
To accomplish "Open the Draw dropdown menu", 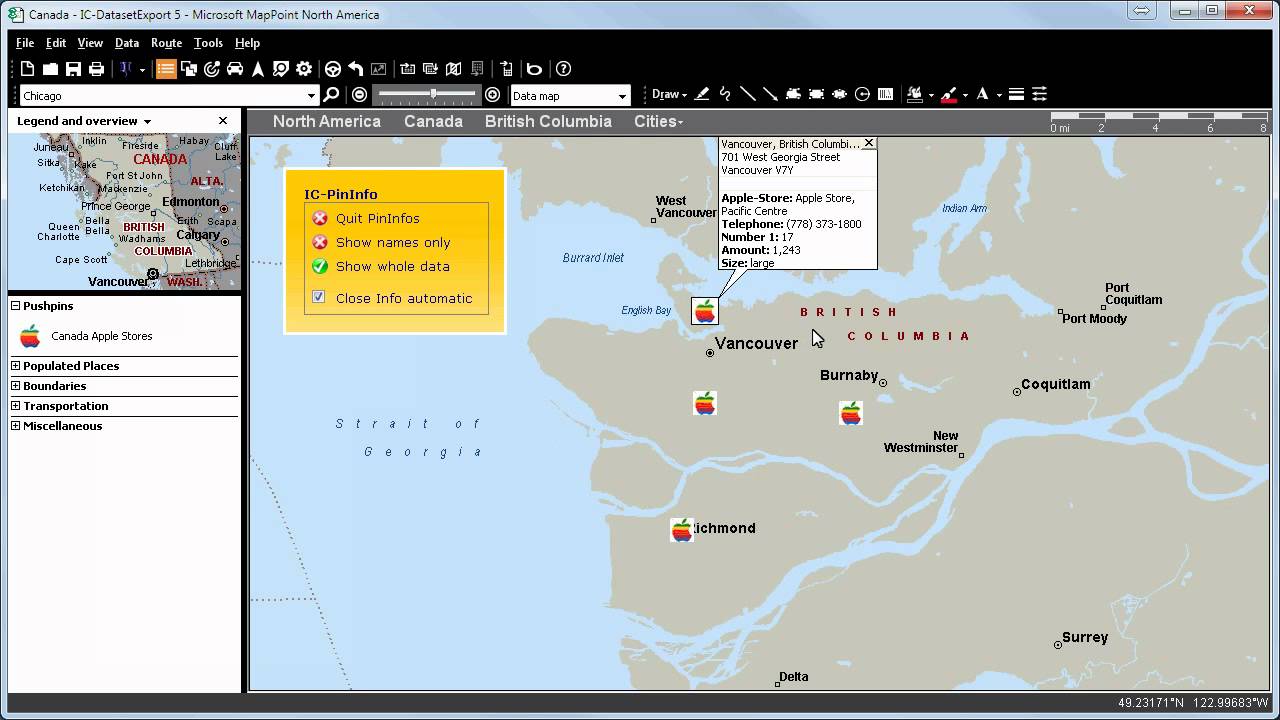I will pos(669,95).
